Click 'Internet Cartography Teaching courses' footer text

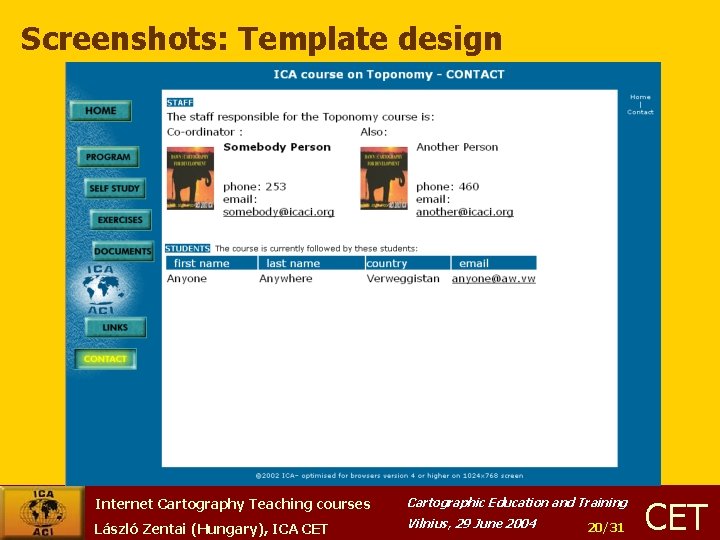(x=233, y=504)
